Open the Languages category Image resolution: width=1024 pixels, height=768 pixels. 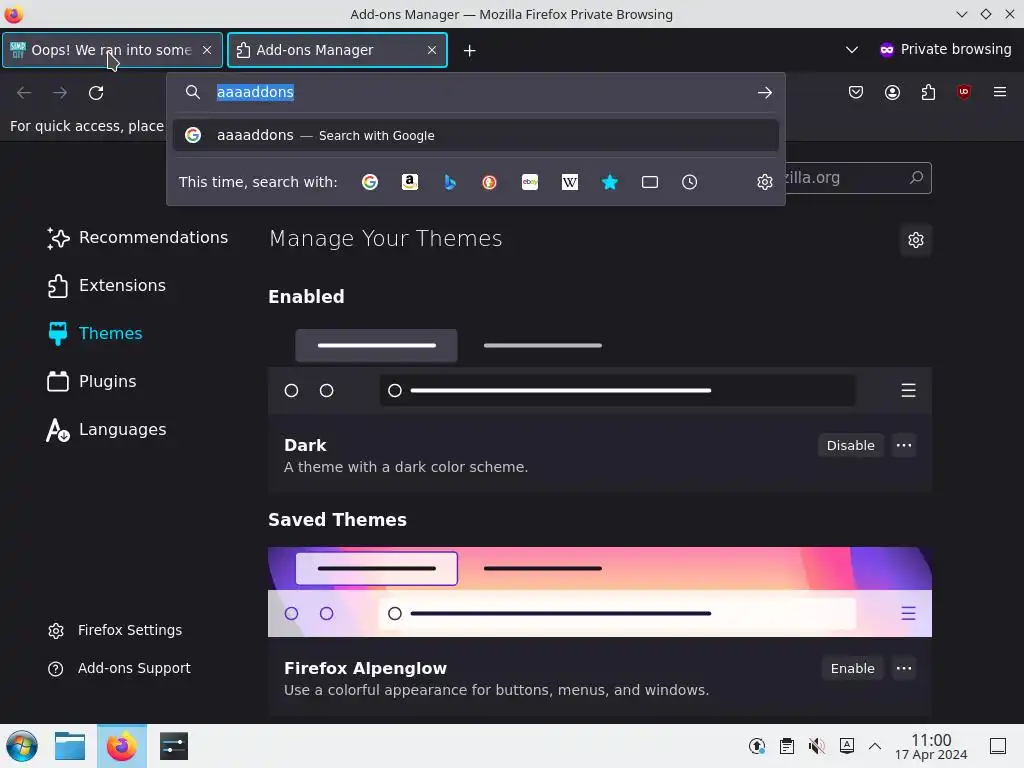(x=107, y=430)
